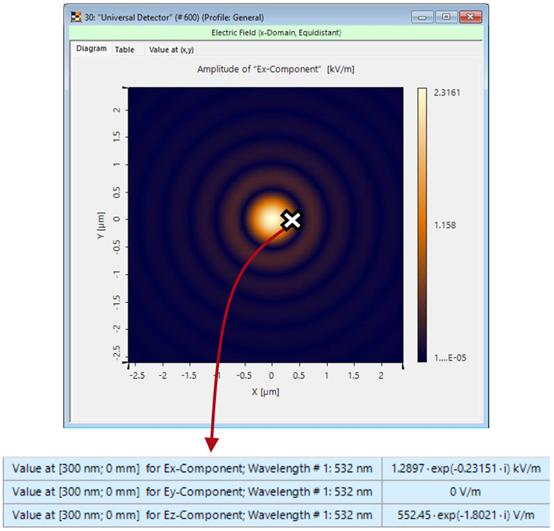554x531 pixels.
Task: Close the Universal Detector window
Action: (470, 17)
